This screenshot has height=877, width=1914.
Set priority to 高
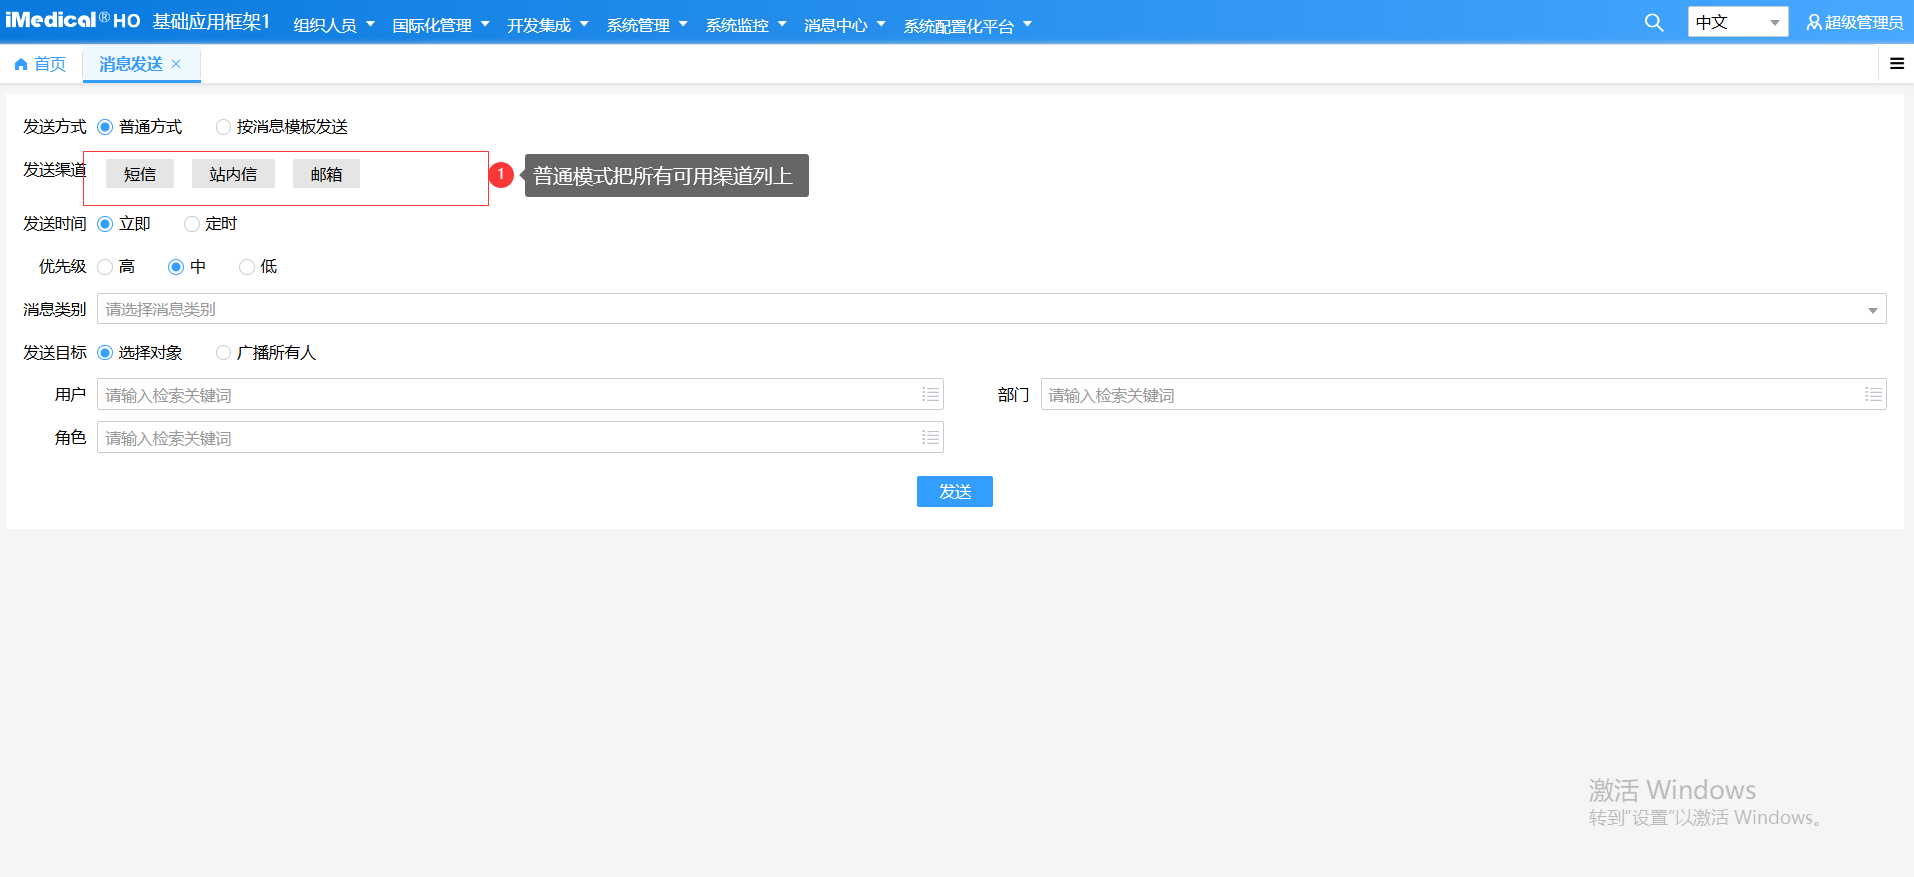pos(106,267)
